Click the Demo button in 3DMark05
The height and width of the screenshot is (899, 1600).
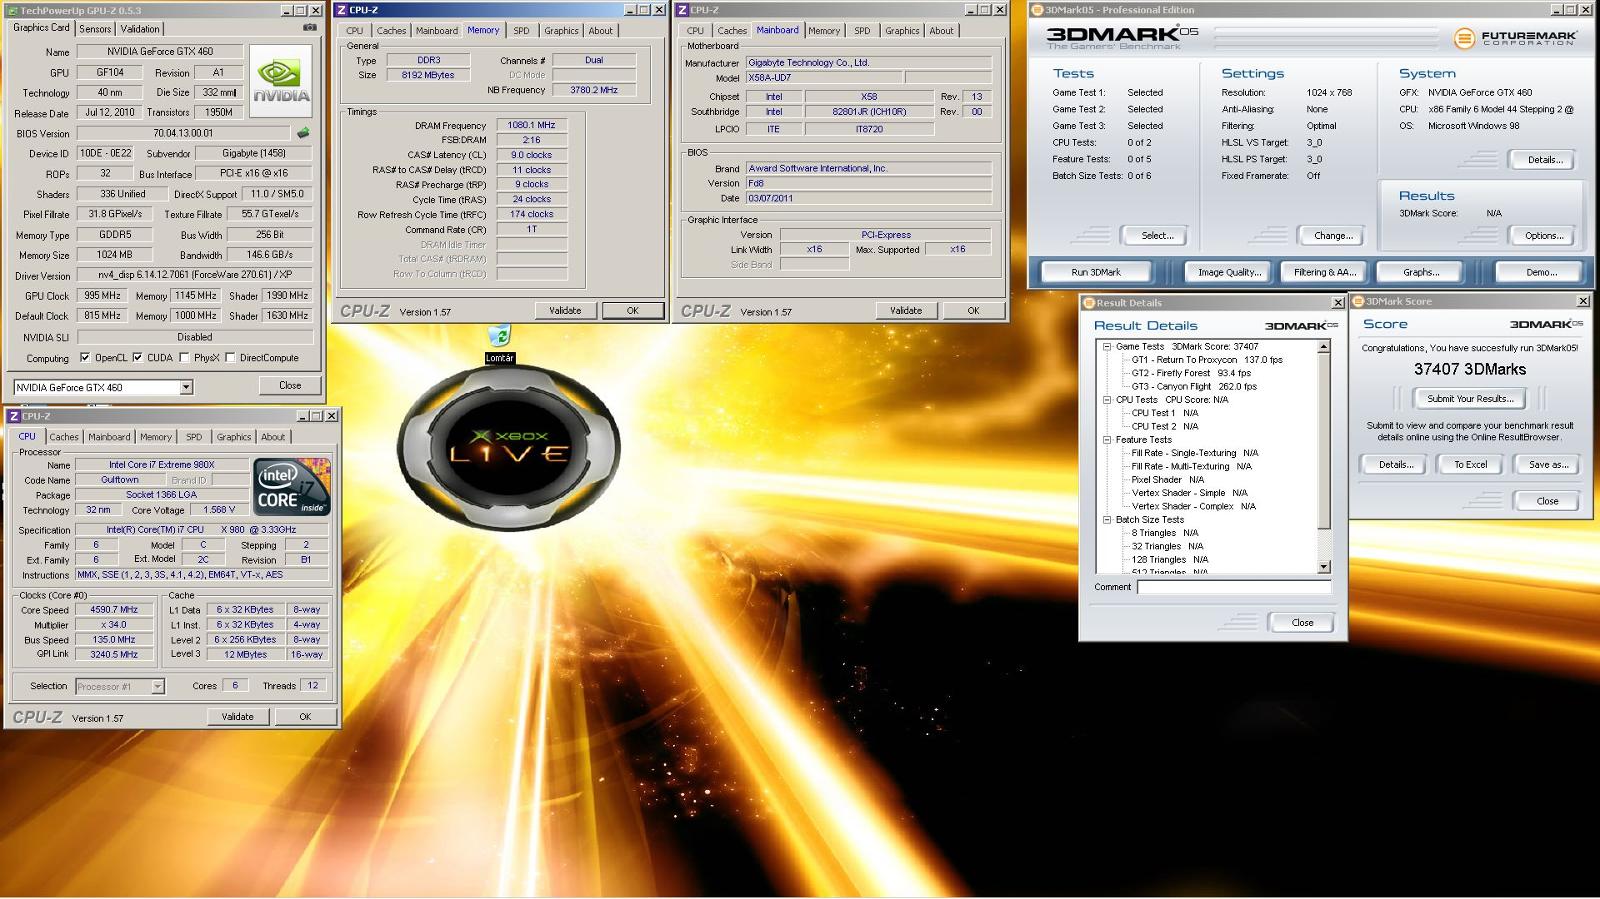1541,272
